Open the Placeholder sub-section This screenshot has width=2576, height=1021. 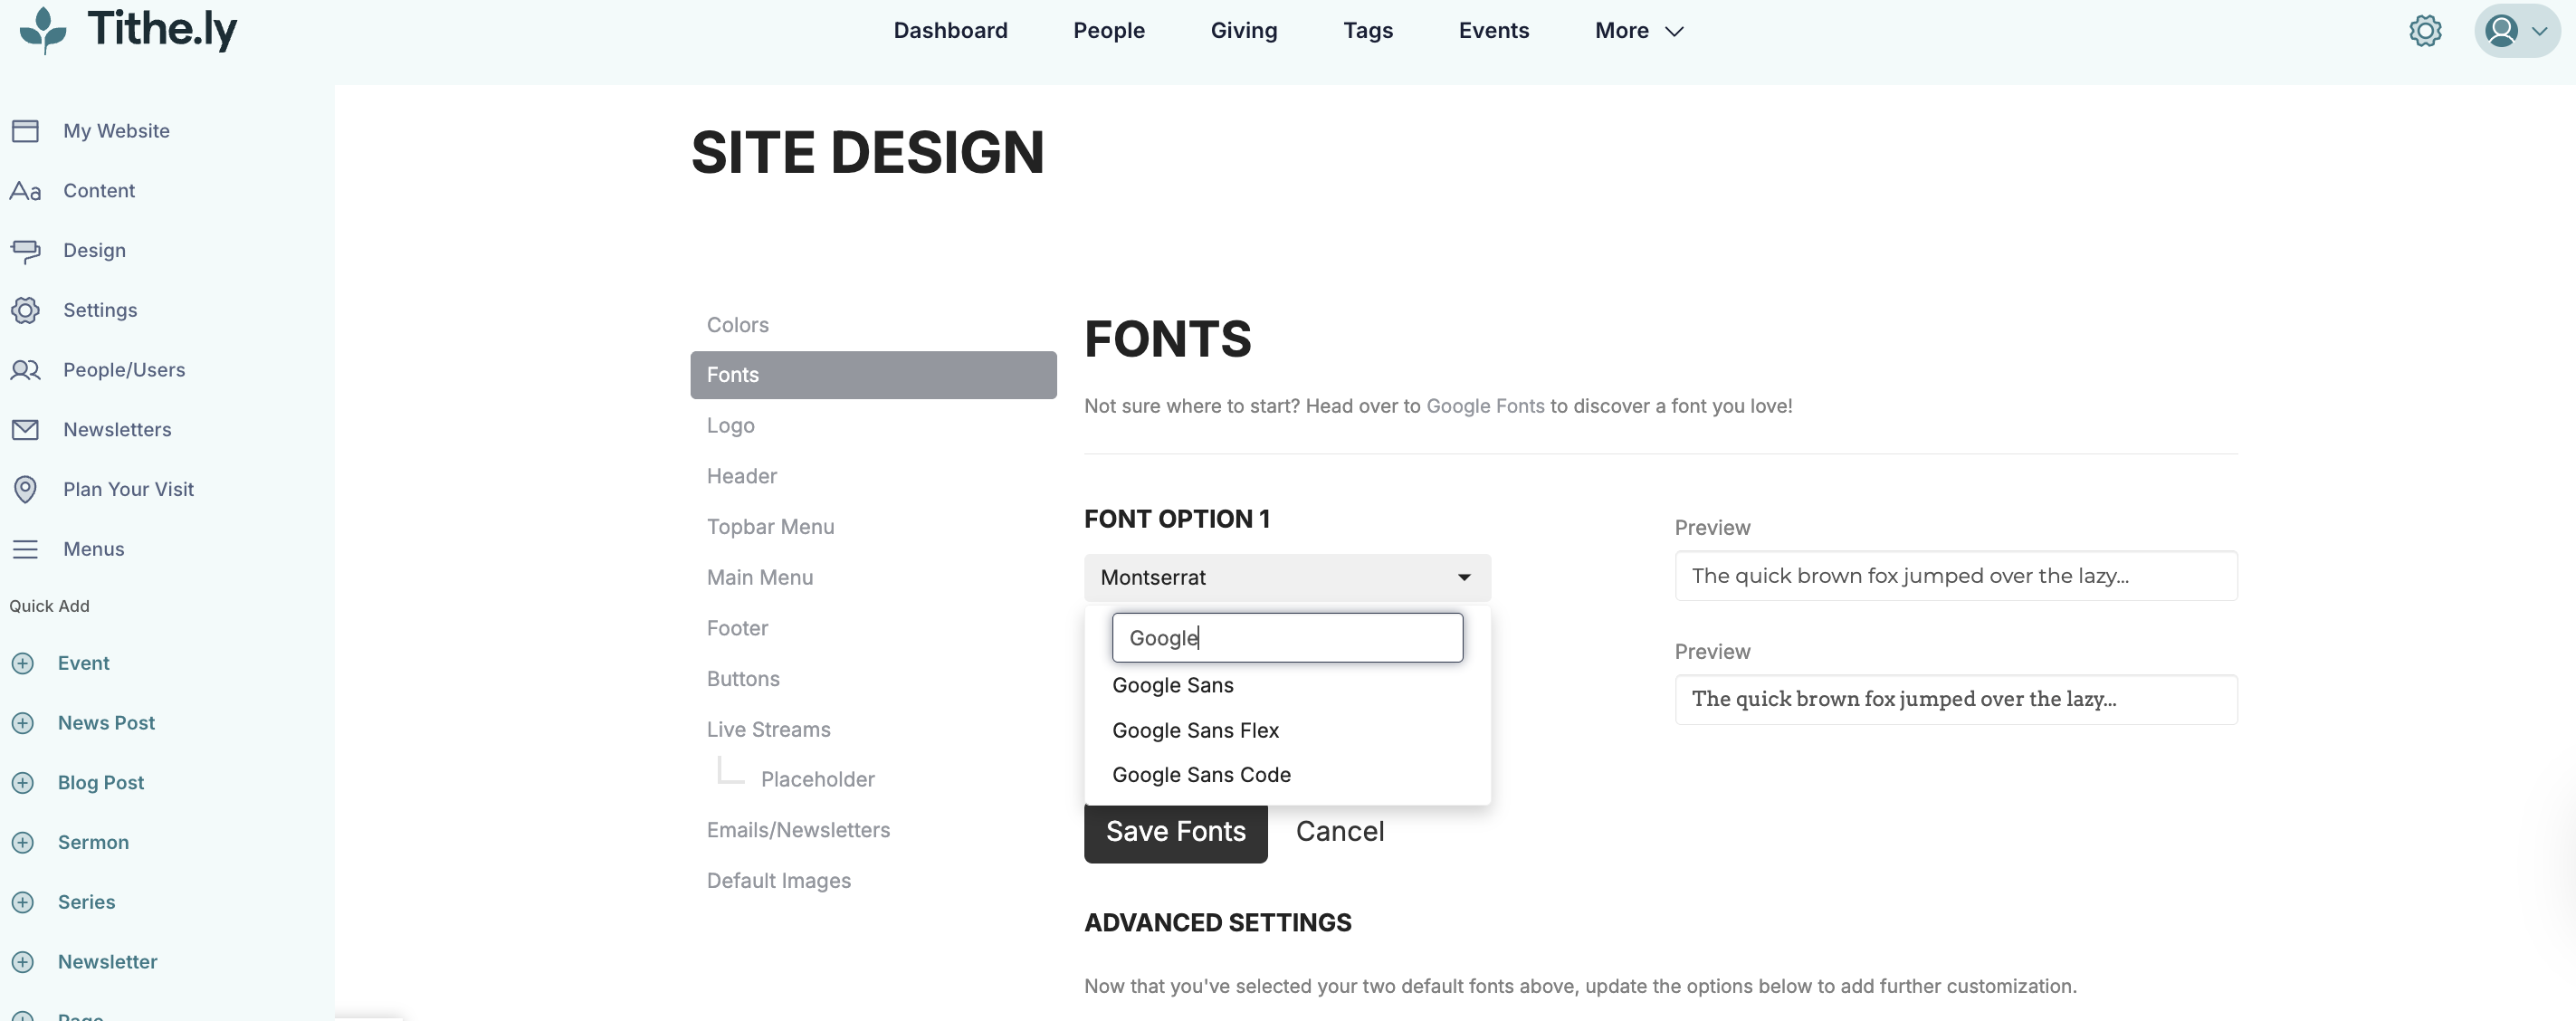(817, 779)
